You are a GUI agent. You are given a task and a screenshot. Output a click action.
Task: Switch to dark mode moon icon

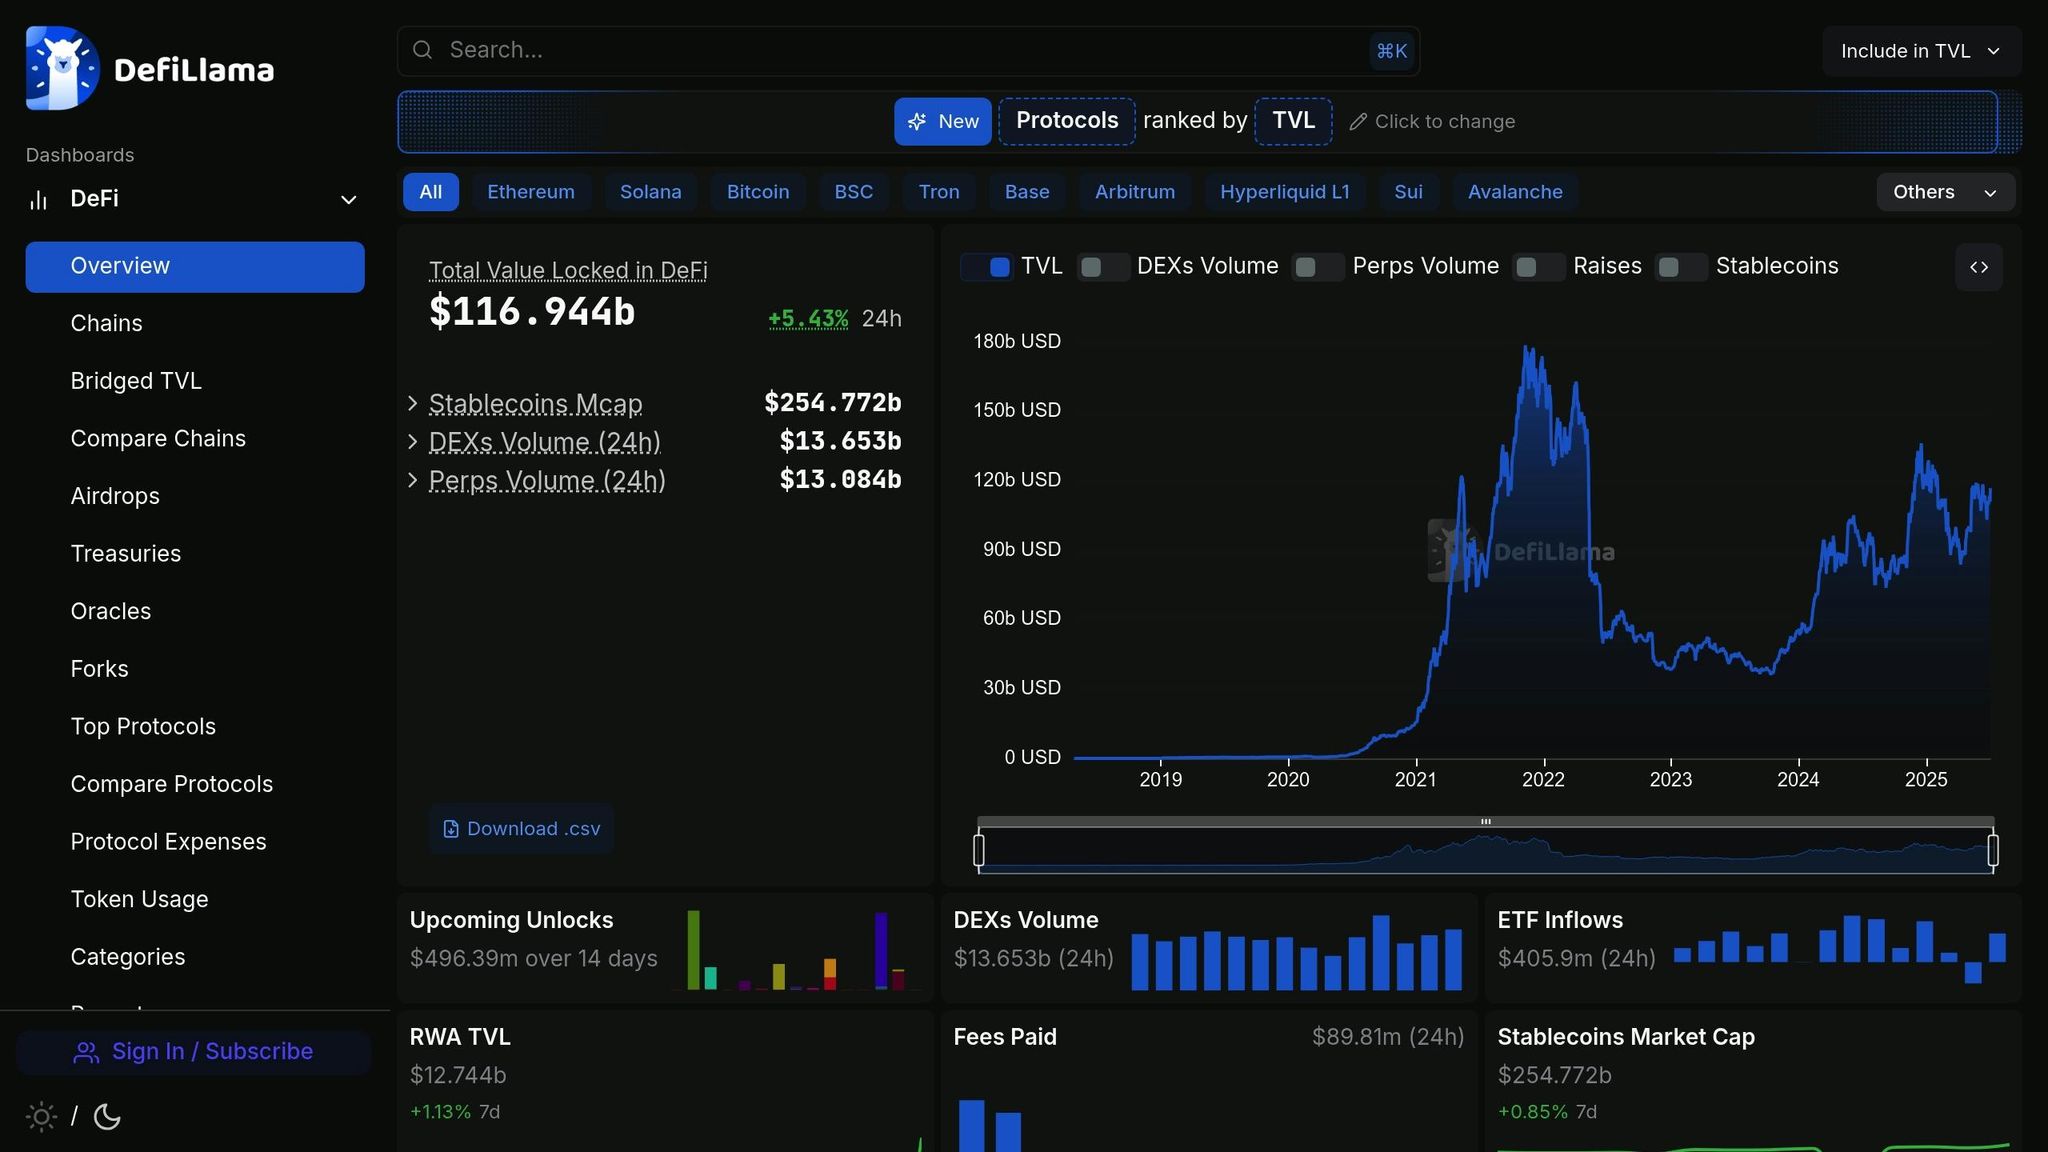coord(107,1117)
